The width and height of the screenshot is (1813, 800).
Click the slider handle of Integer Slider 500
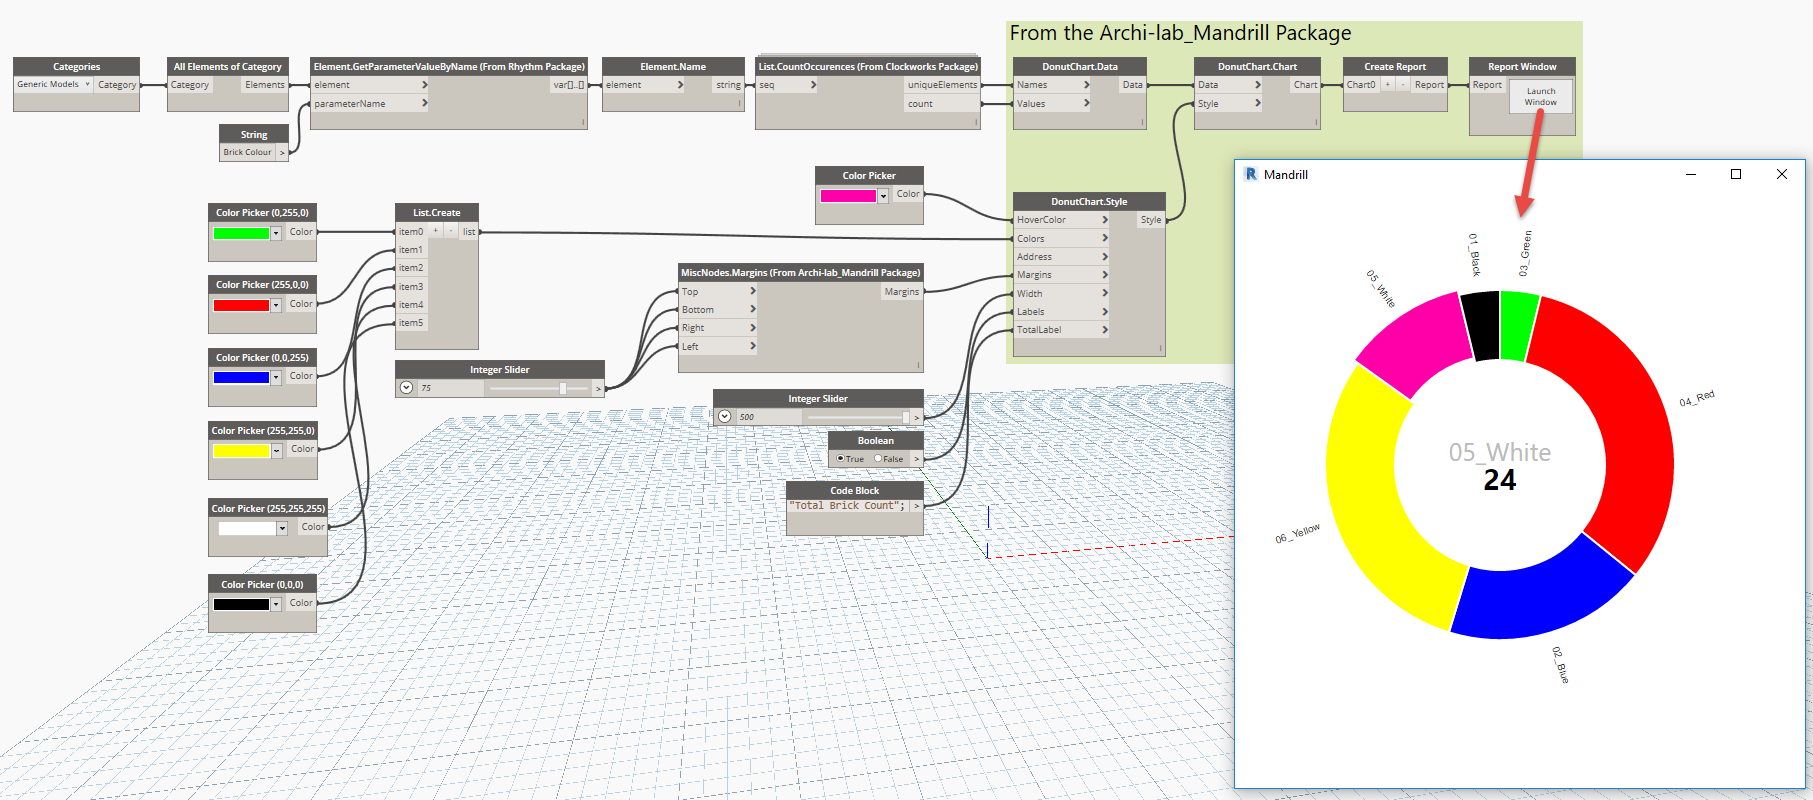[x=906, y=417]
